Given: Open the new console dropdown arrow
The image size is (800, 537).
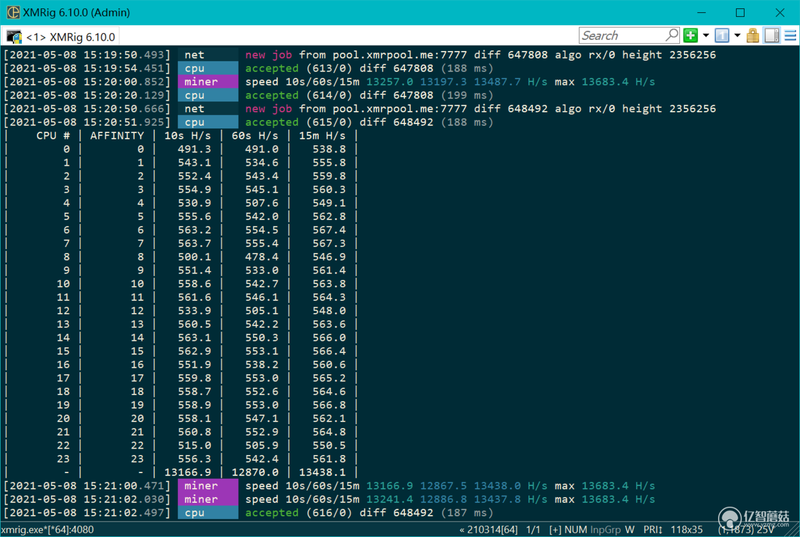Looking at the screenshot, I should (x=706, y=35).
